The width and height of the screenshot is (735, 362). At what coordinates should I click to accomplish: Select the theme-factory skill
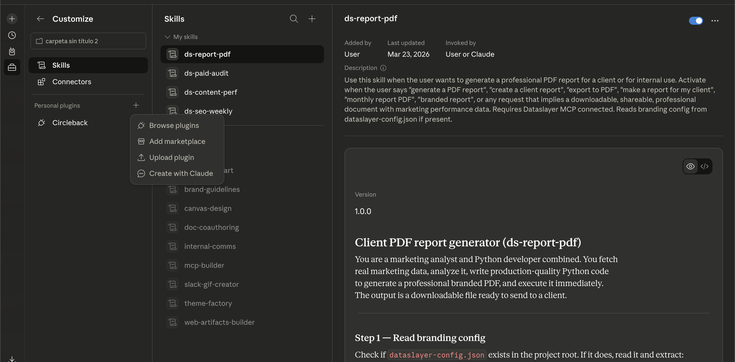242,303
